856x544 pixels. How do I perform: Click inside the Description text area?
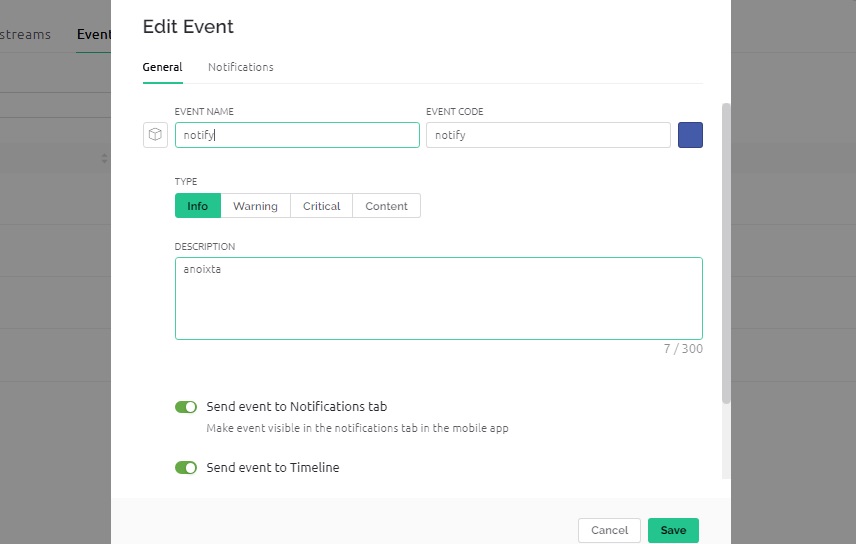[x=438, y=298]
